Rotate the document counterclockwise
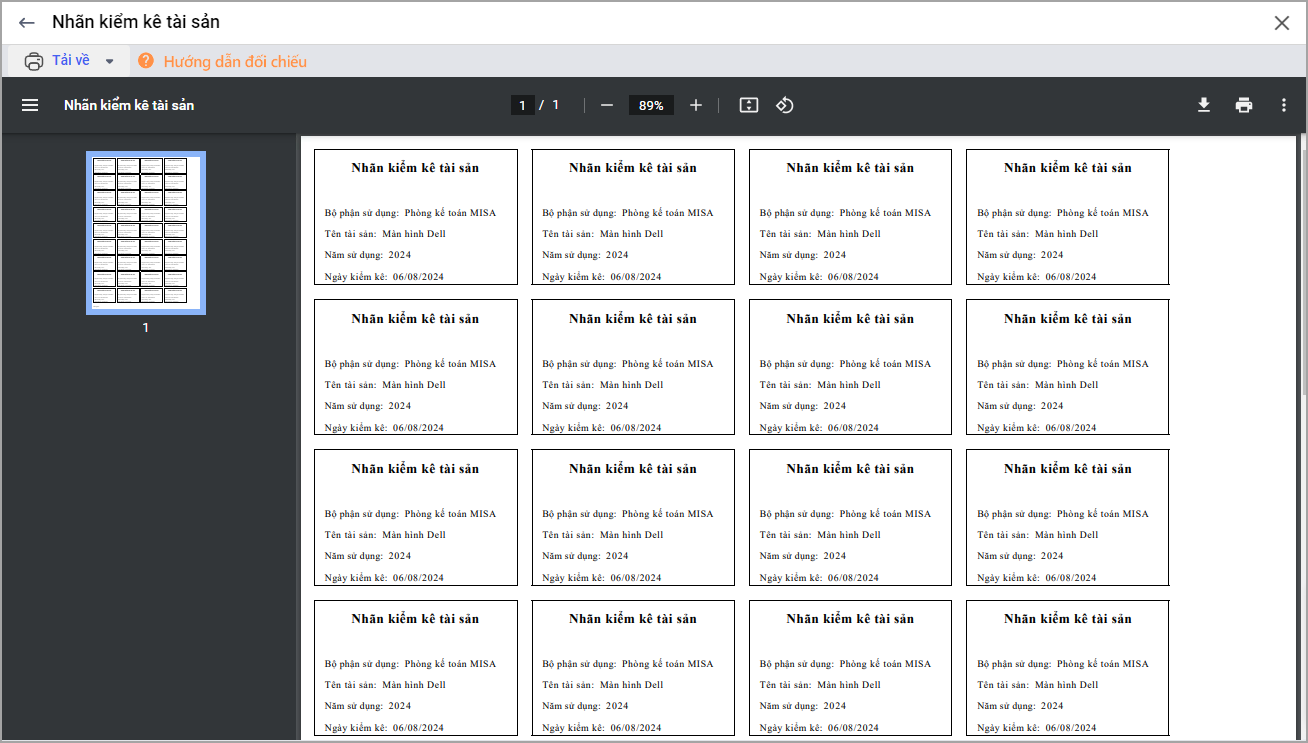 point(785,105)
